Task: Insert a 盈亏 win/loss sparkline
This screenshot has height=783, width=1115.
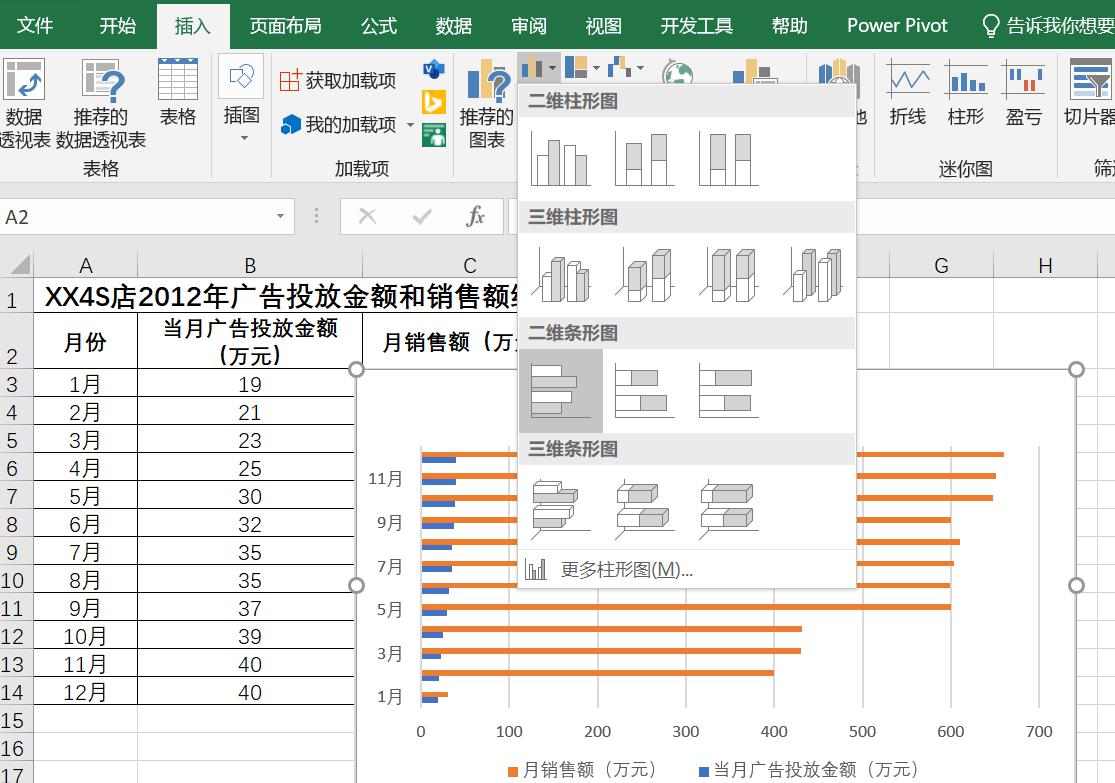Action: [1023, 92]
